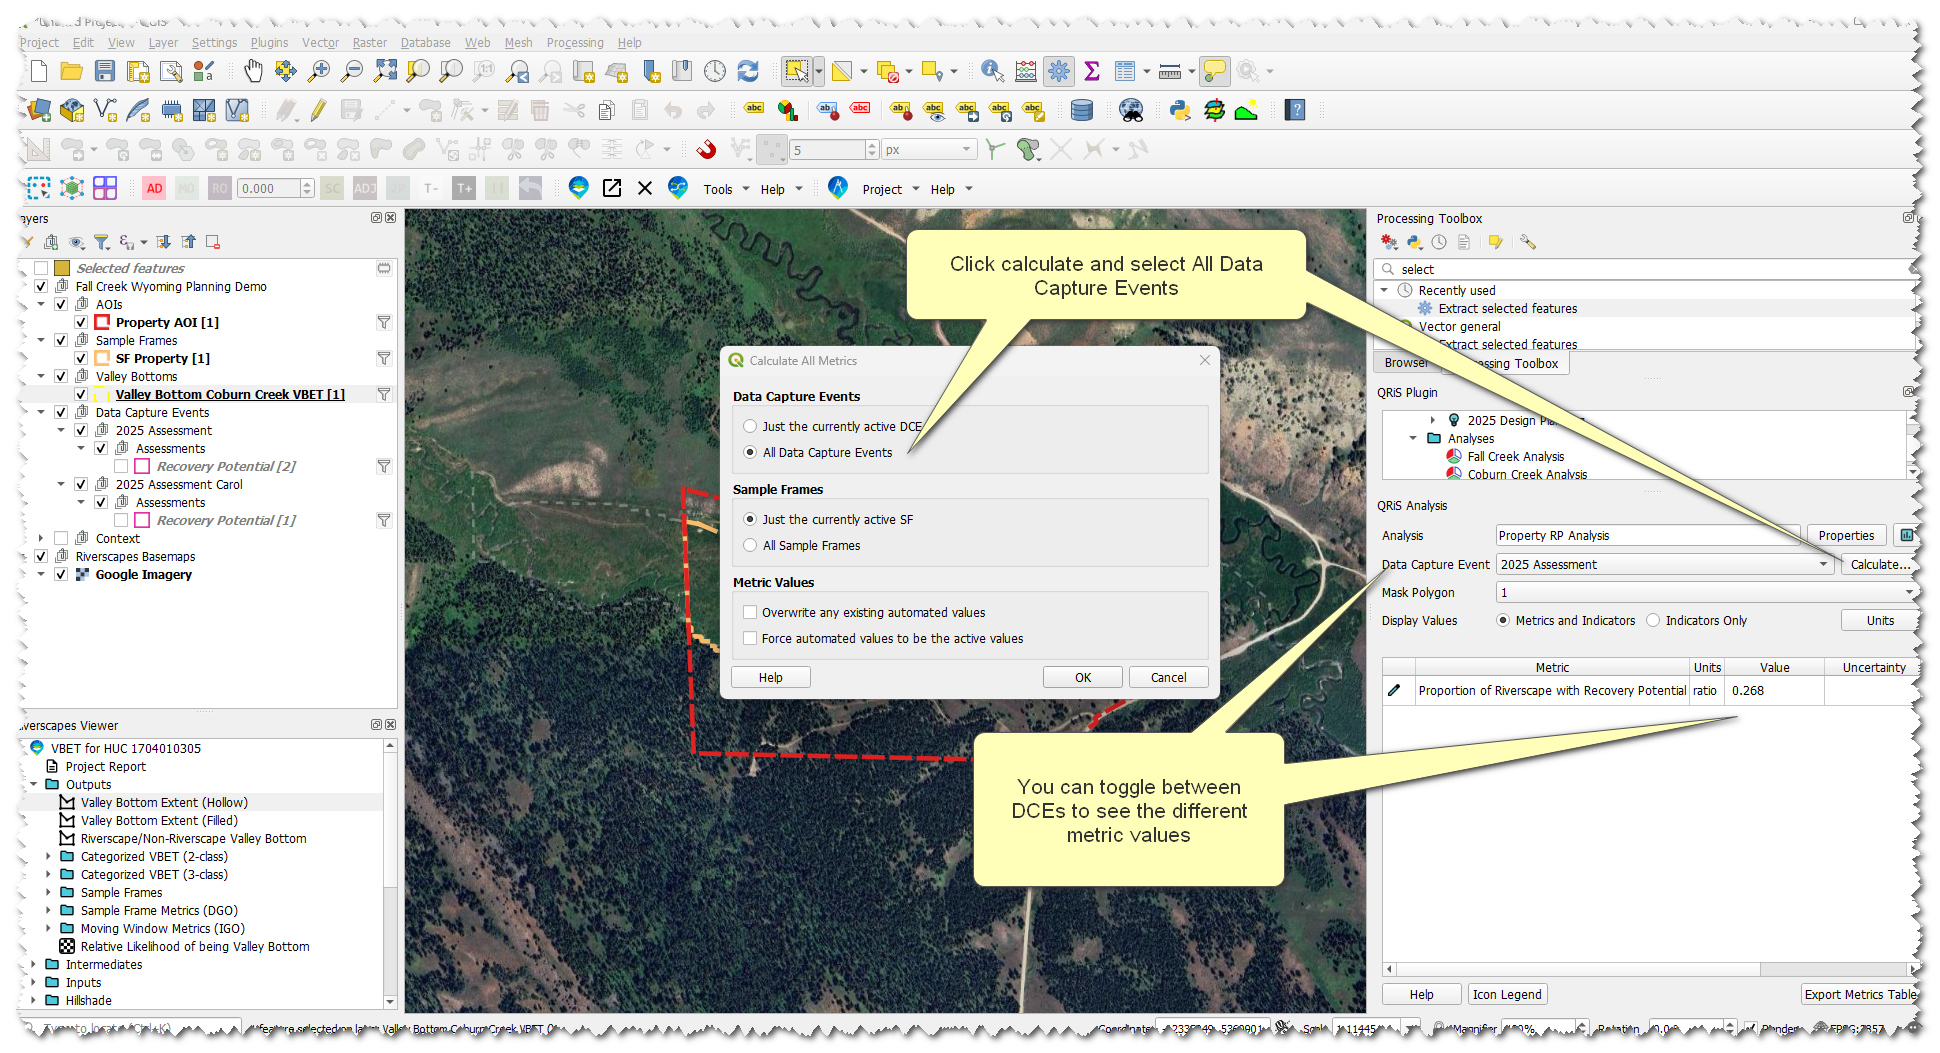Select the All Sample Frames radio button
Viewport: 1940px width, 1053px height.
(750, 545)
